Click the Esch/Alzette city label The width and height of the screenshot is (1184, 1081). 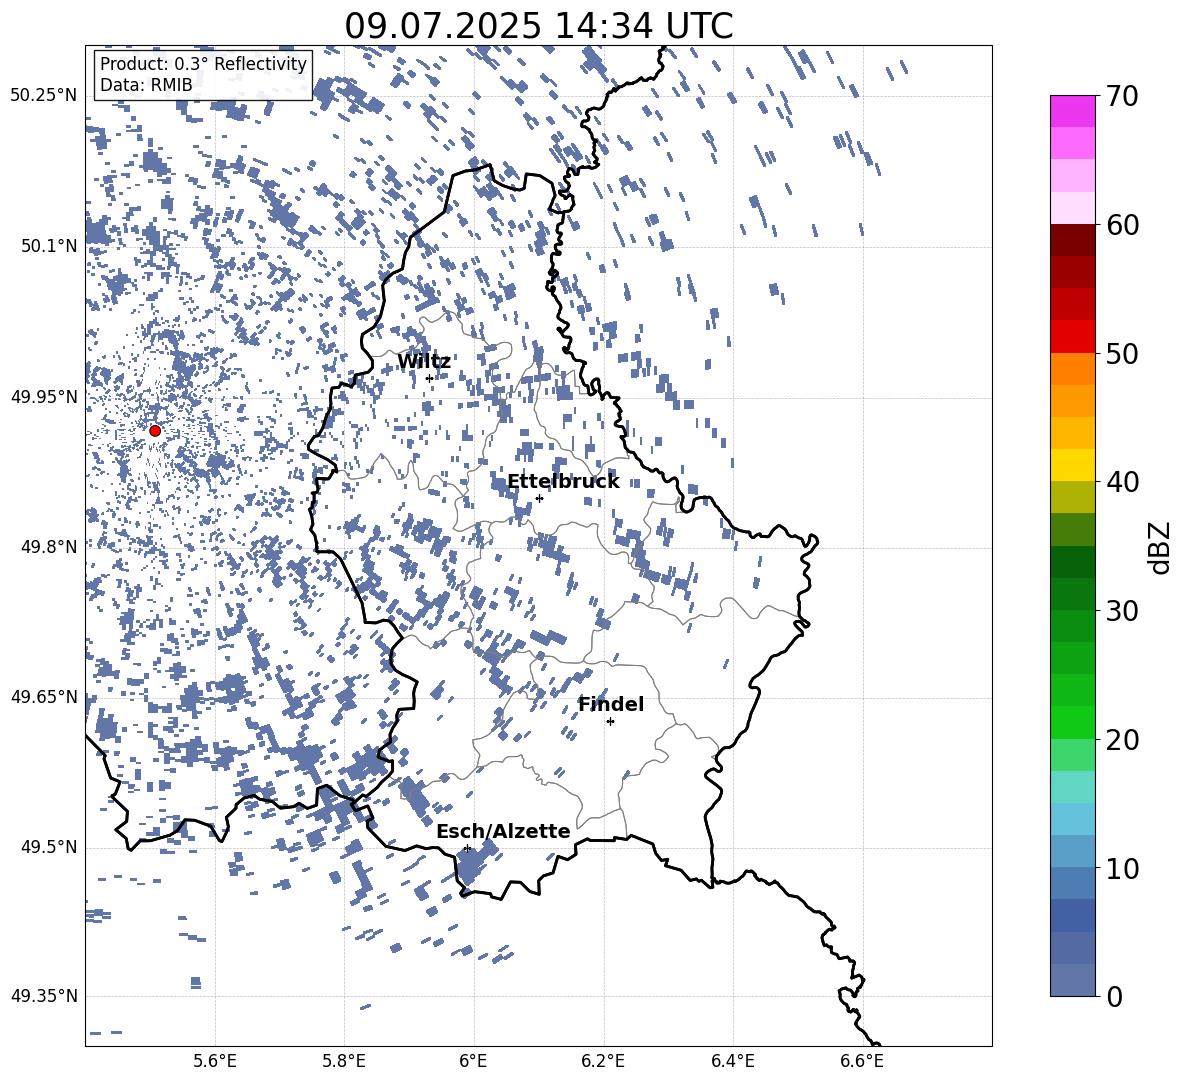click(504, 831)
